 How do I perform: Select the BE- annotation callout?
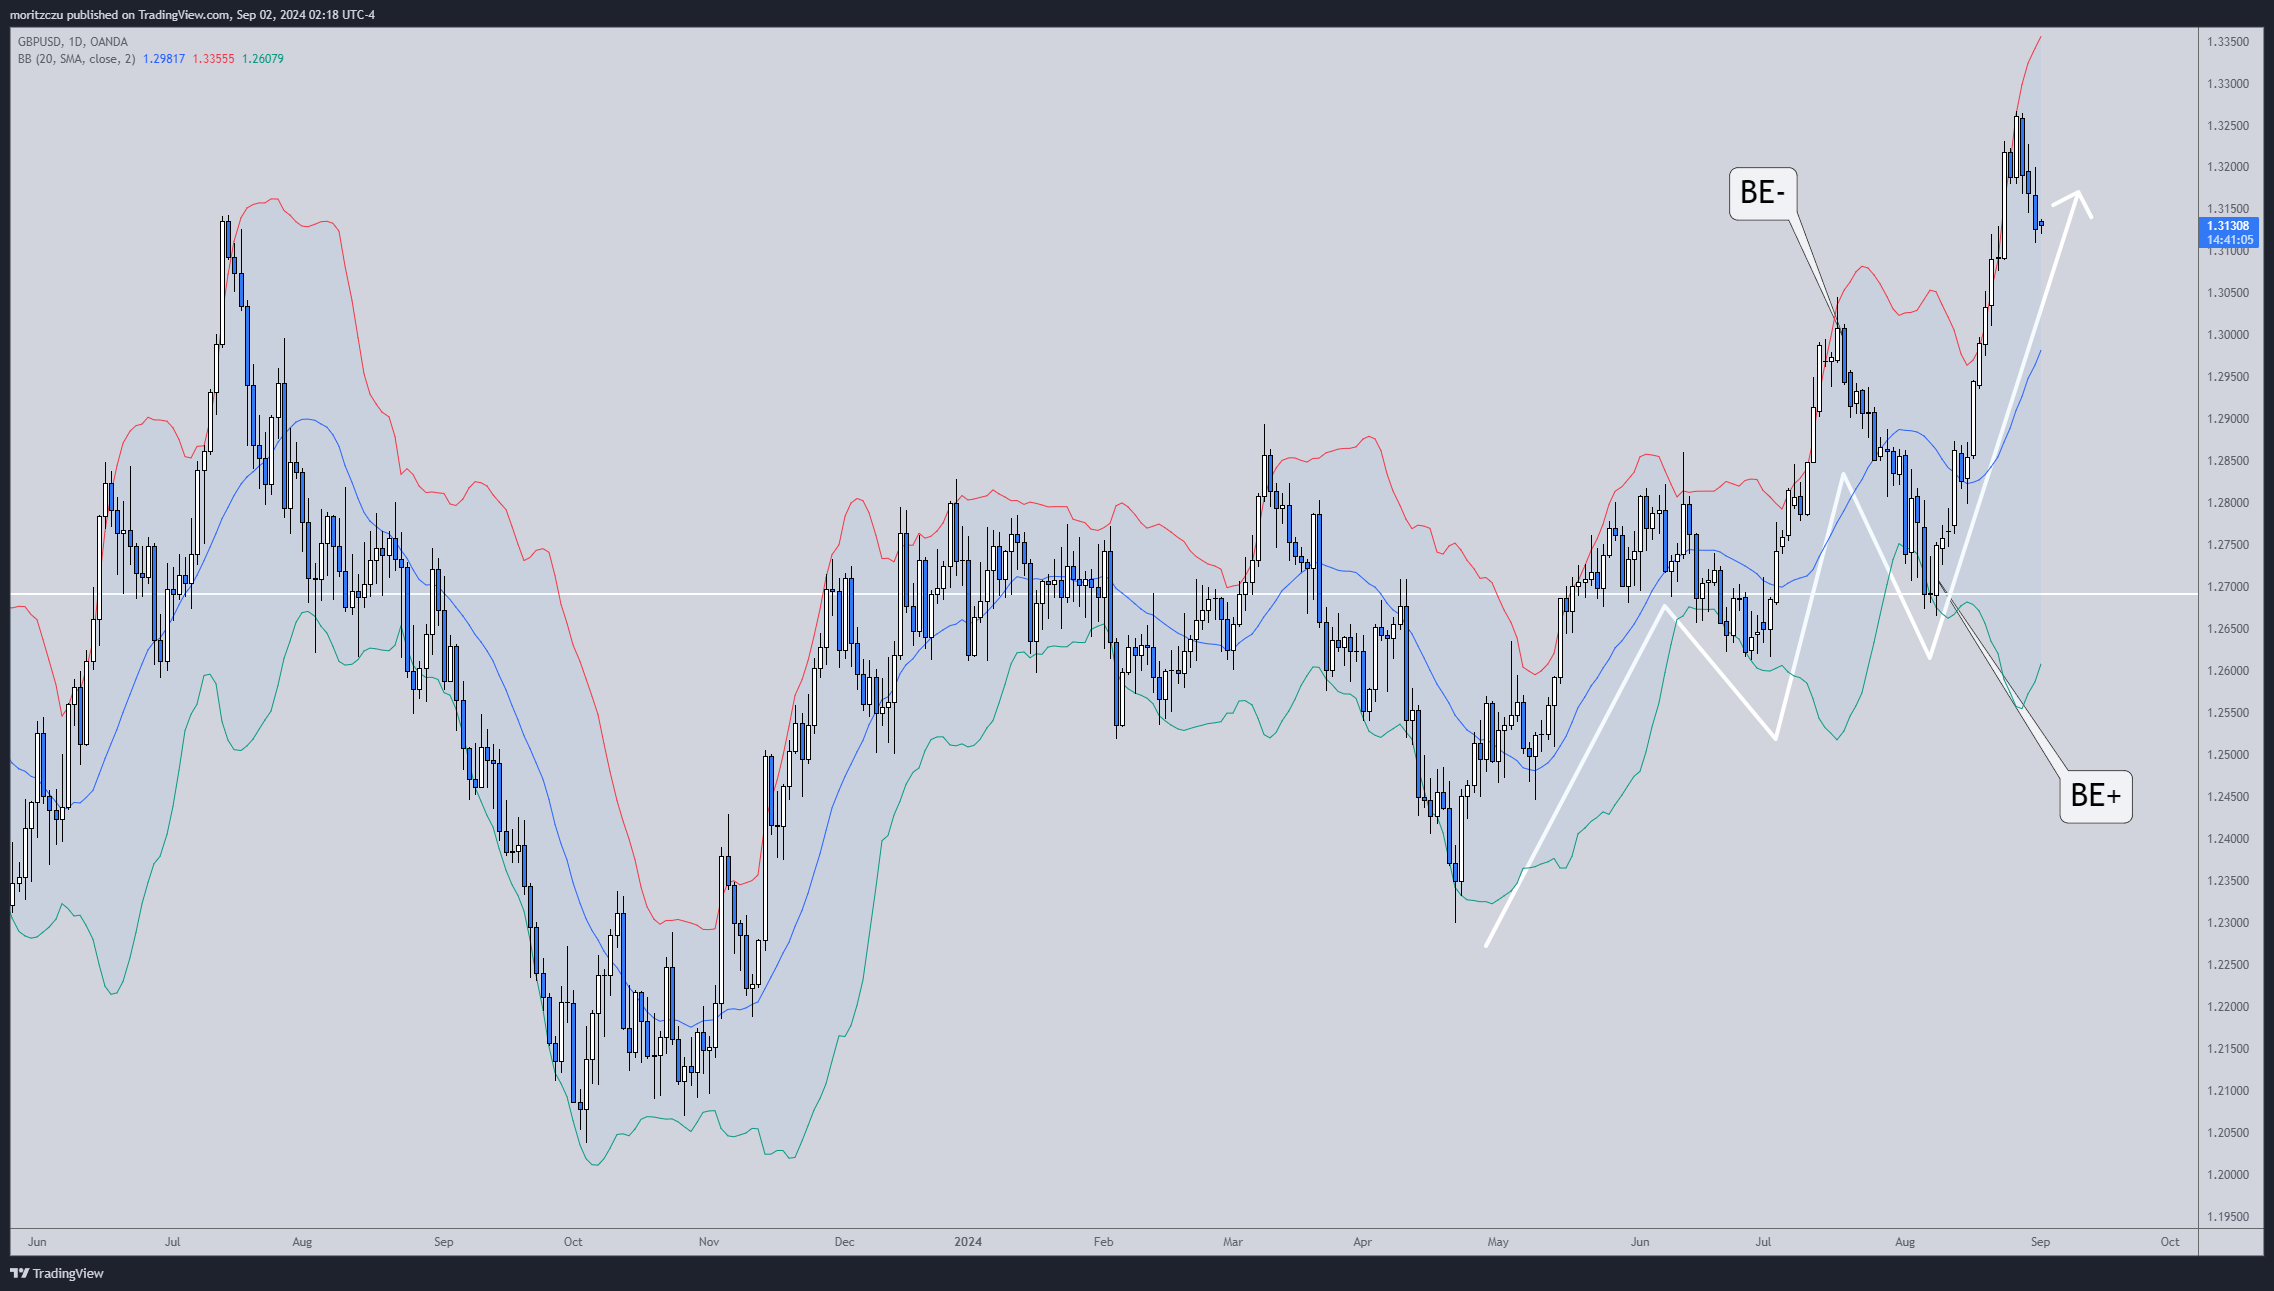pyautogui.click(x=1765, y=190)
